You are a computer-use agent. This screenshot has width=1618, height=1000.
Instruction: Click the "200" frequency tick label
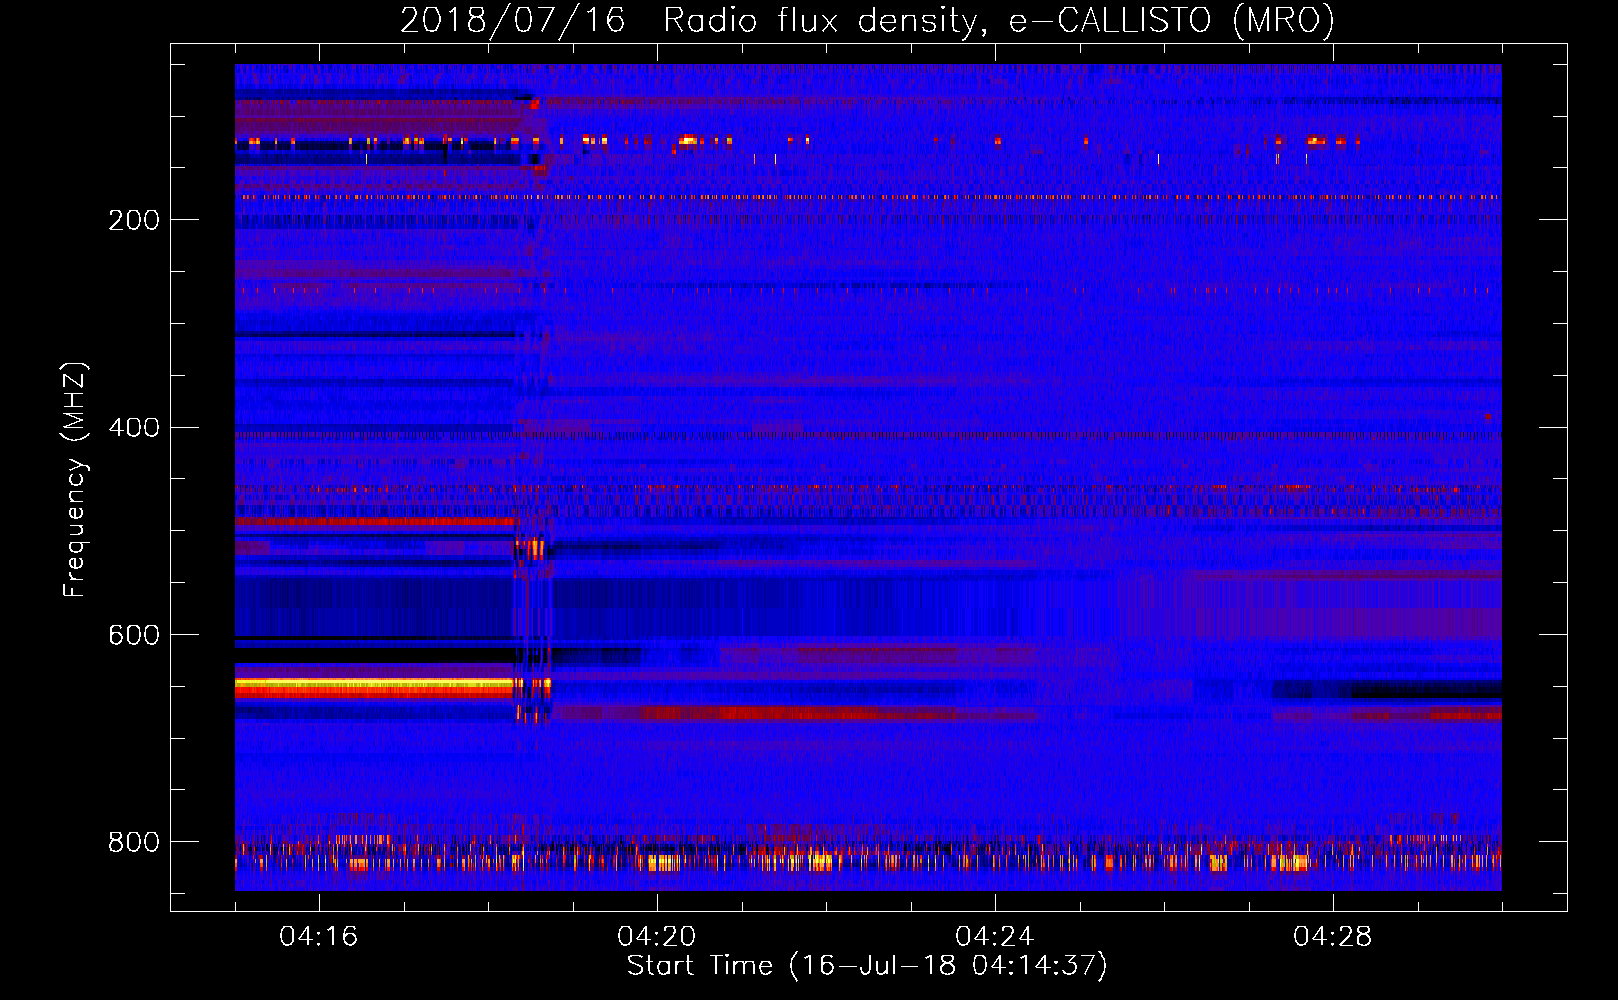134,220
